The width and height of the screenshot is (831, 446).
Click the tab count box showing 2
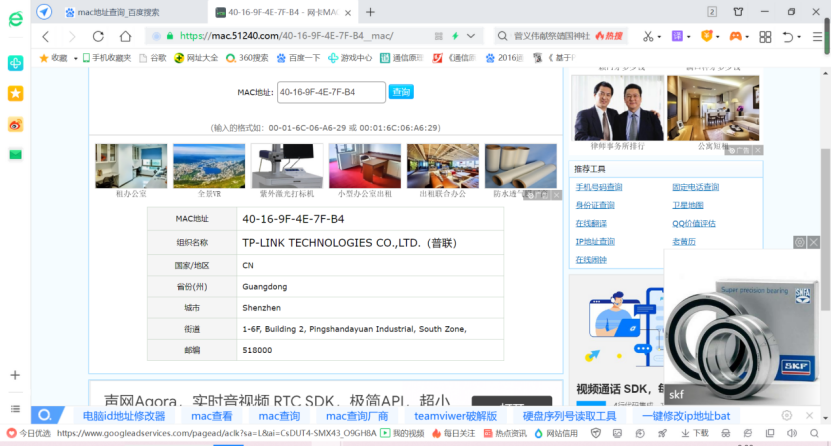pos(712,12)
